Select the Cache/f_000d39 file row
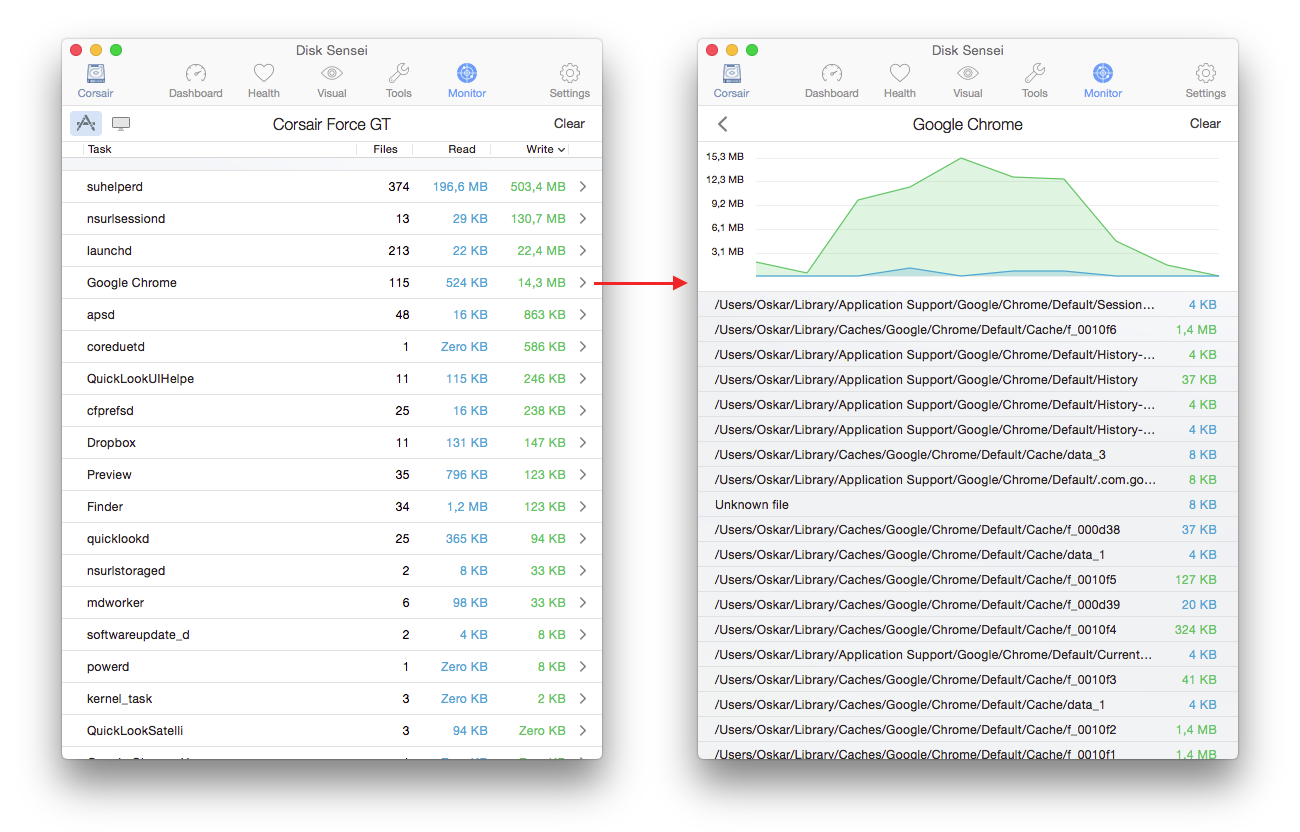This screenshot has height=832, width=1300. (x=968, y=605)
